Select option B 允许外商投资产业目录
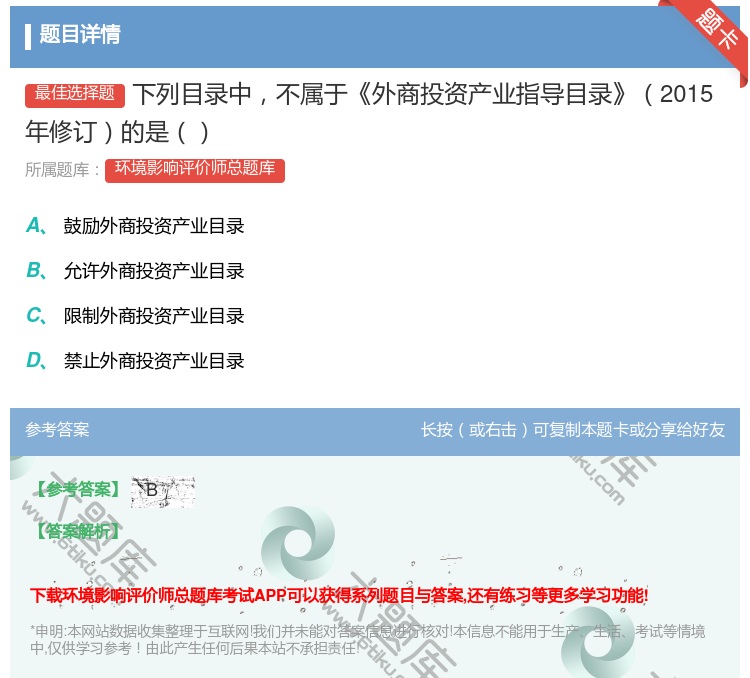The height and width of the screenshot is (678, 750). tap(135, 271)
